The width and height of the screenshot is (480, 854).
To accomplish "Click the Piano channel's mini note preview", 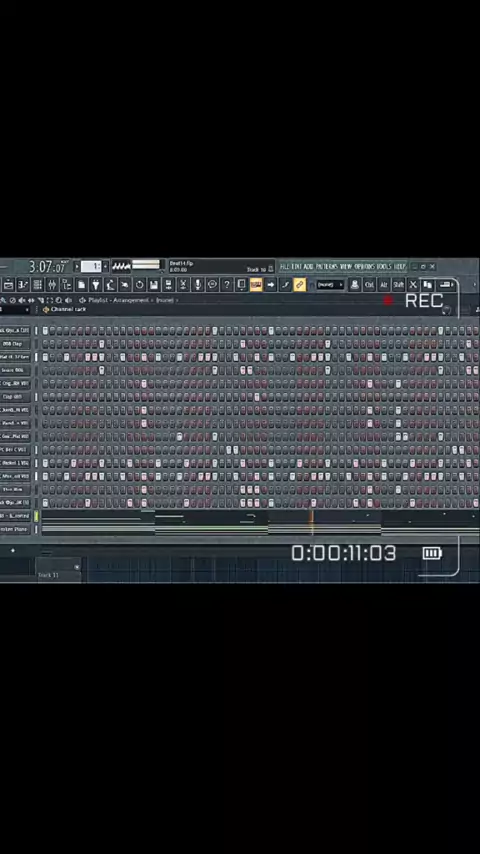I will 260,529.
